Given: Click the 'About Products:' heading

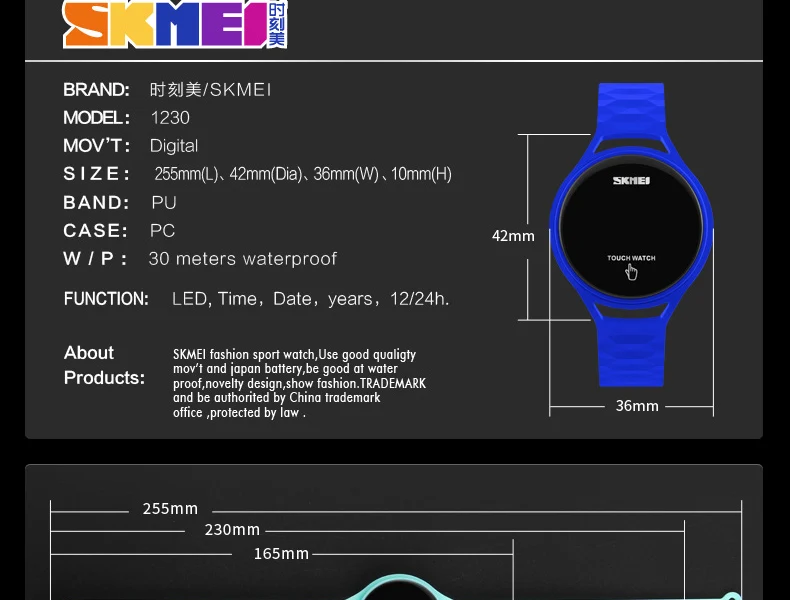Looking at the screenshot, I should pos(104,365).
